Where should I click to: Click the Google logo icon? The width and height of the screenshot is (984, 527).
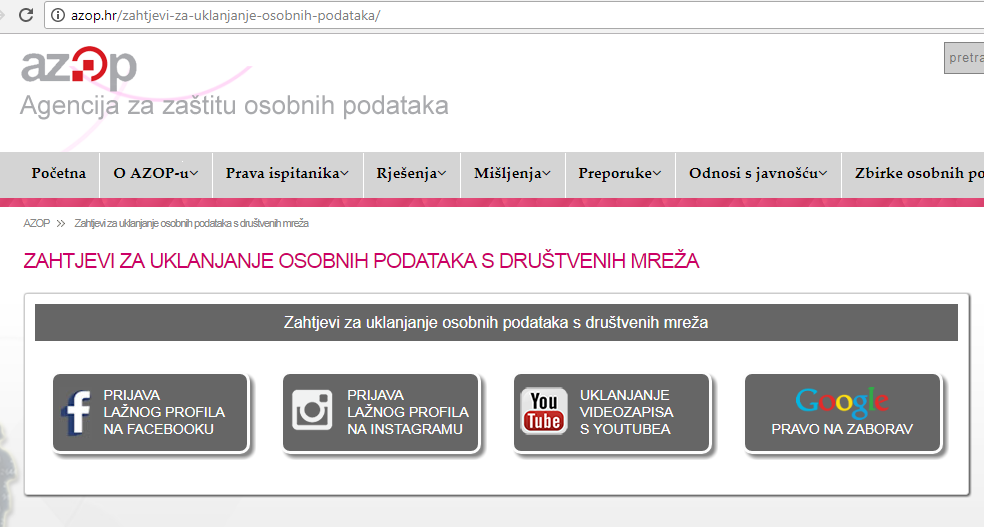tap(842, 402)
